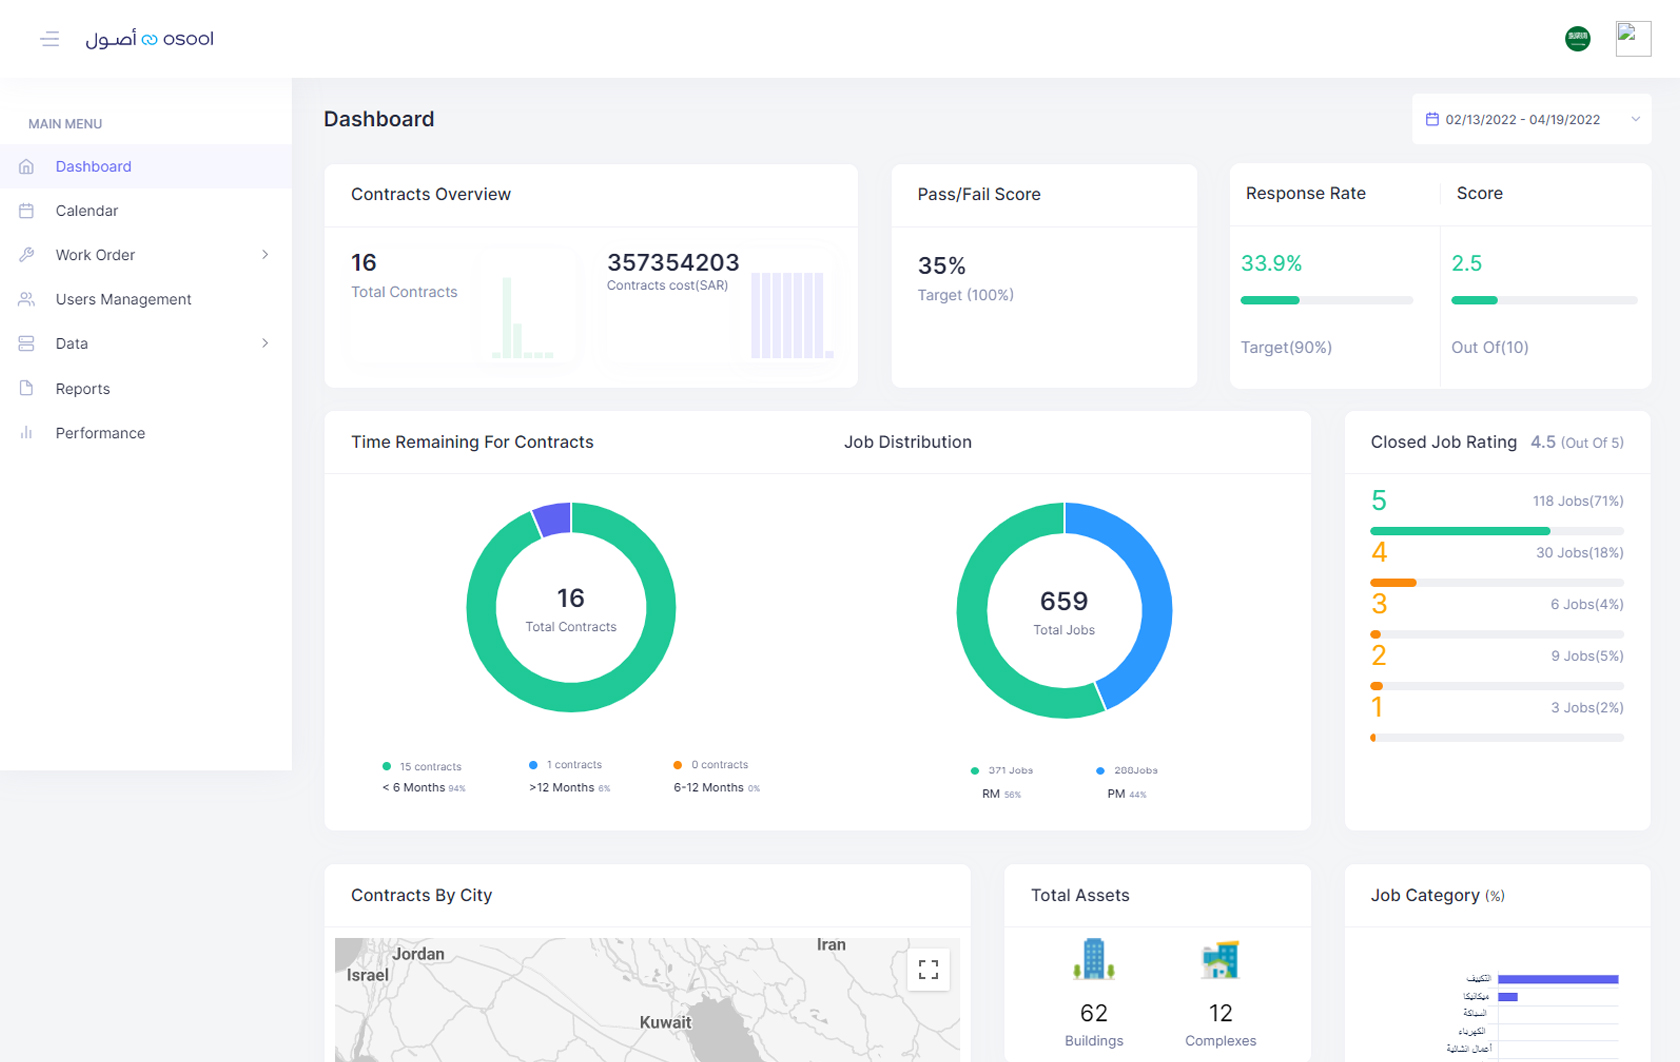1680x1062 pixels.
Task: Toggle the hamburger sidebar menu icon
Action: point(50,39)
